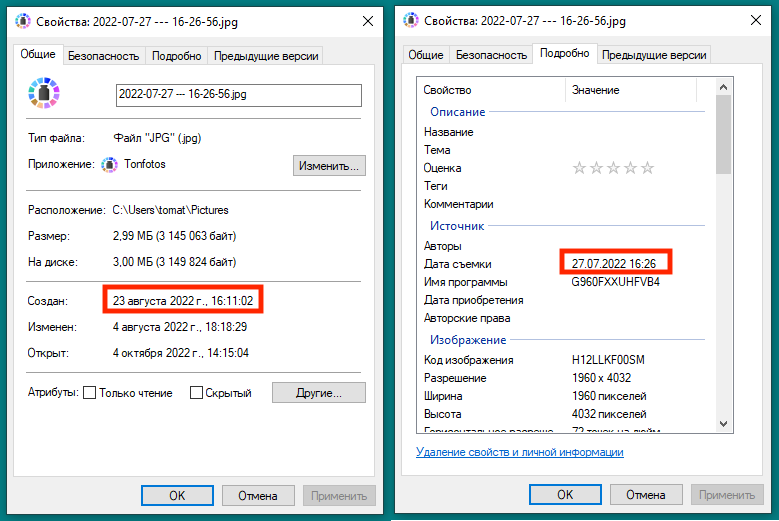Click the title bar icon of right dialog

[x=411, y=21]
